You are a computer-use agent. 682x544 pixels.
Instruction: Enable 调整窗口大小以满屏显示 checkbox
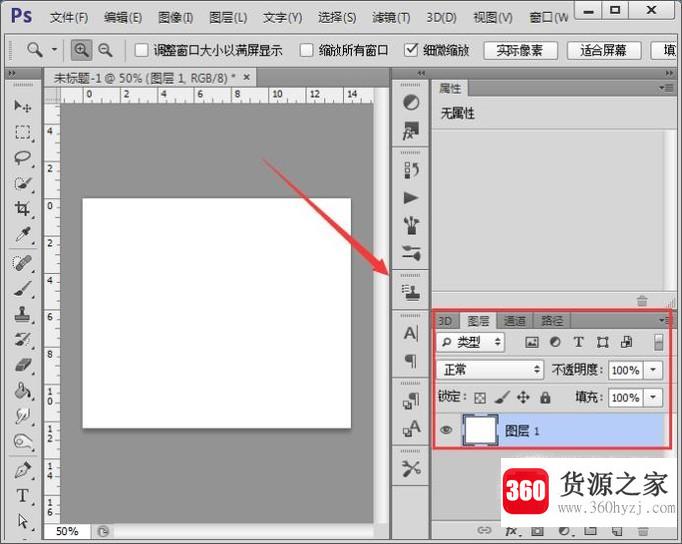tap(141, 50)
